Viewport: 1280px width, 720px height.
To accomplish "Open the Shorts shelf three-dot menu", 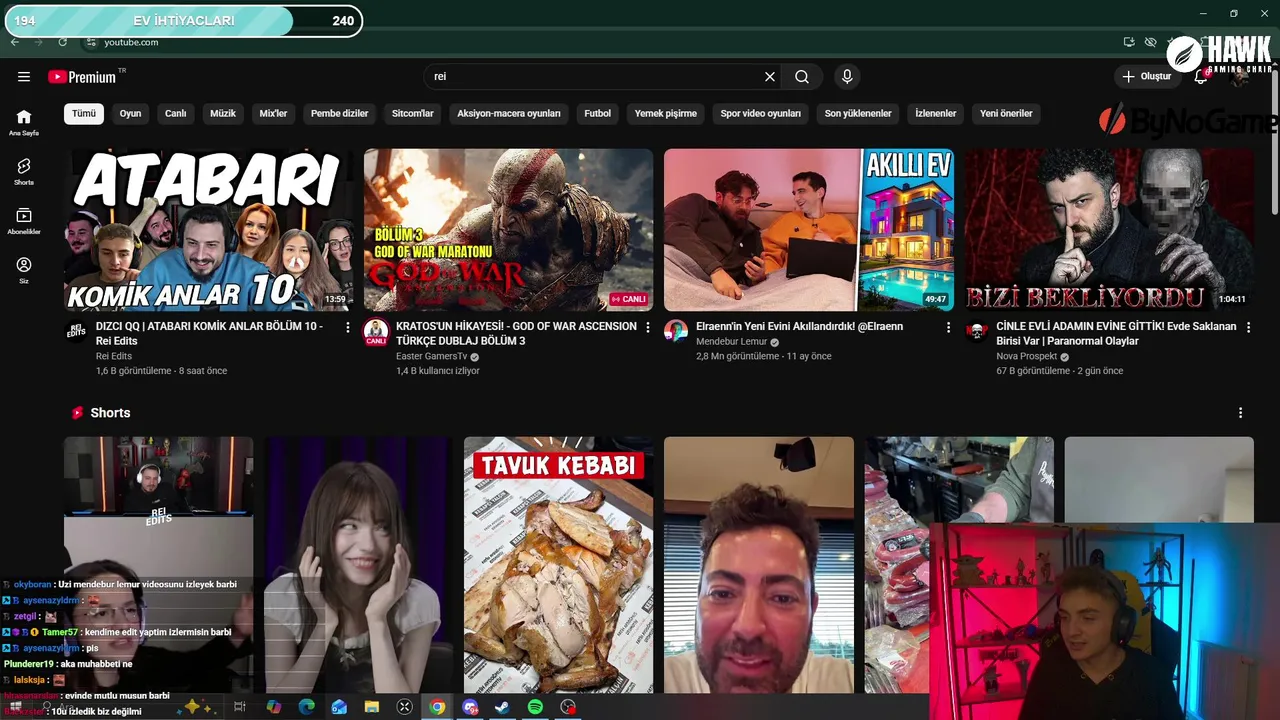I will tap(1240, 413).
